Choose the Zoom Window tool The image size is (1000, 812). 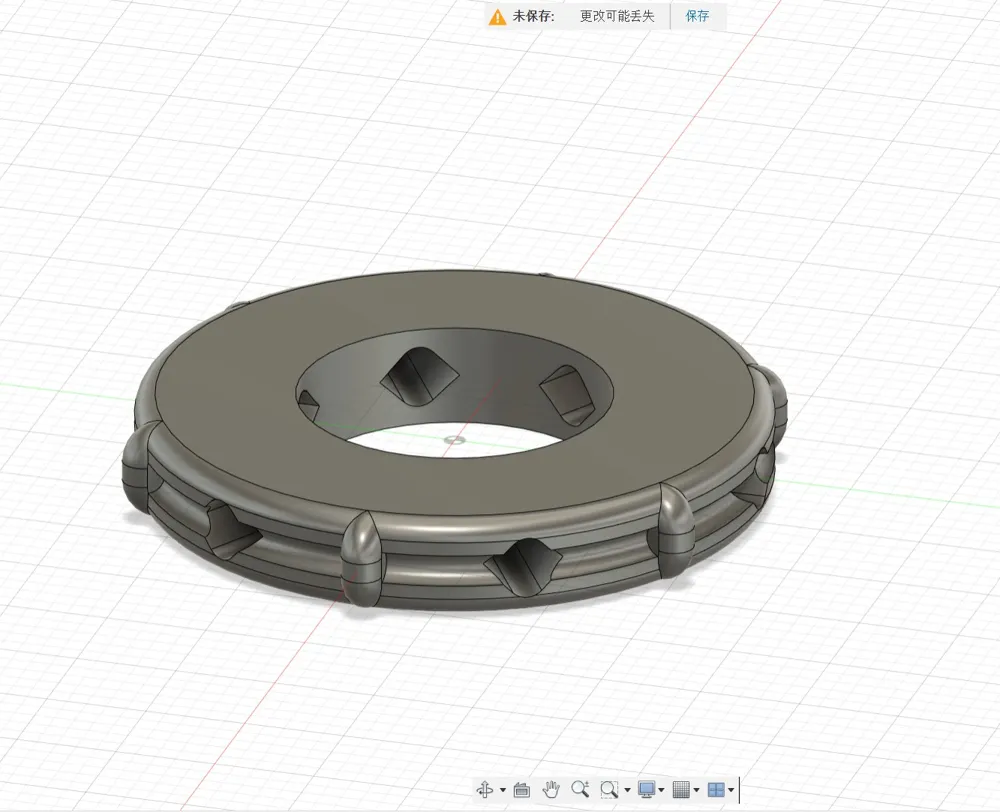point(609,790)
